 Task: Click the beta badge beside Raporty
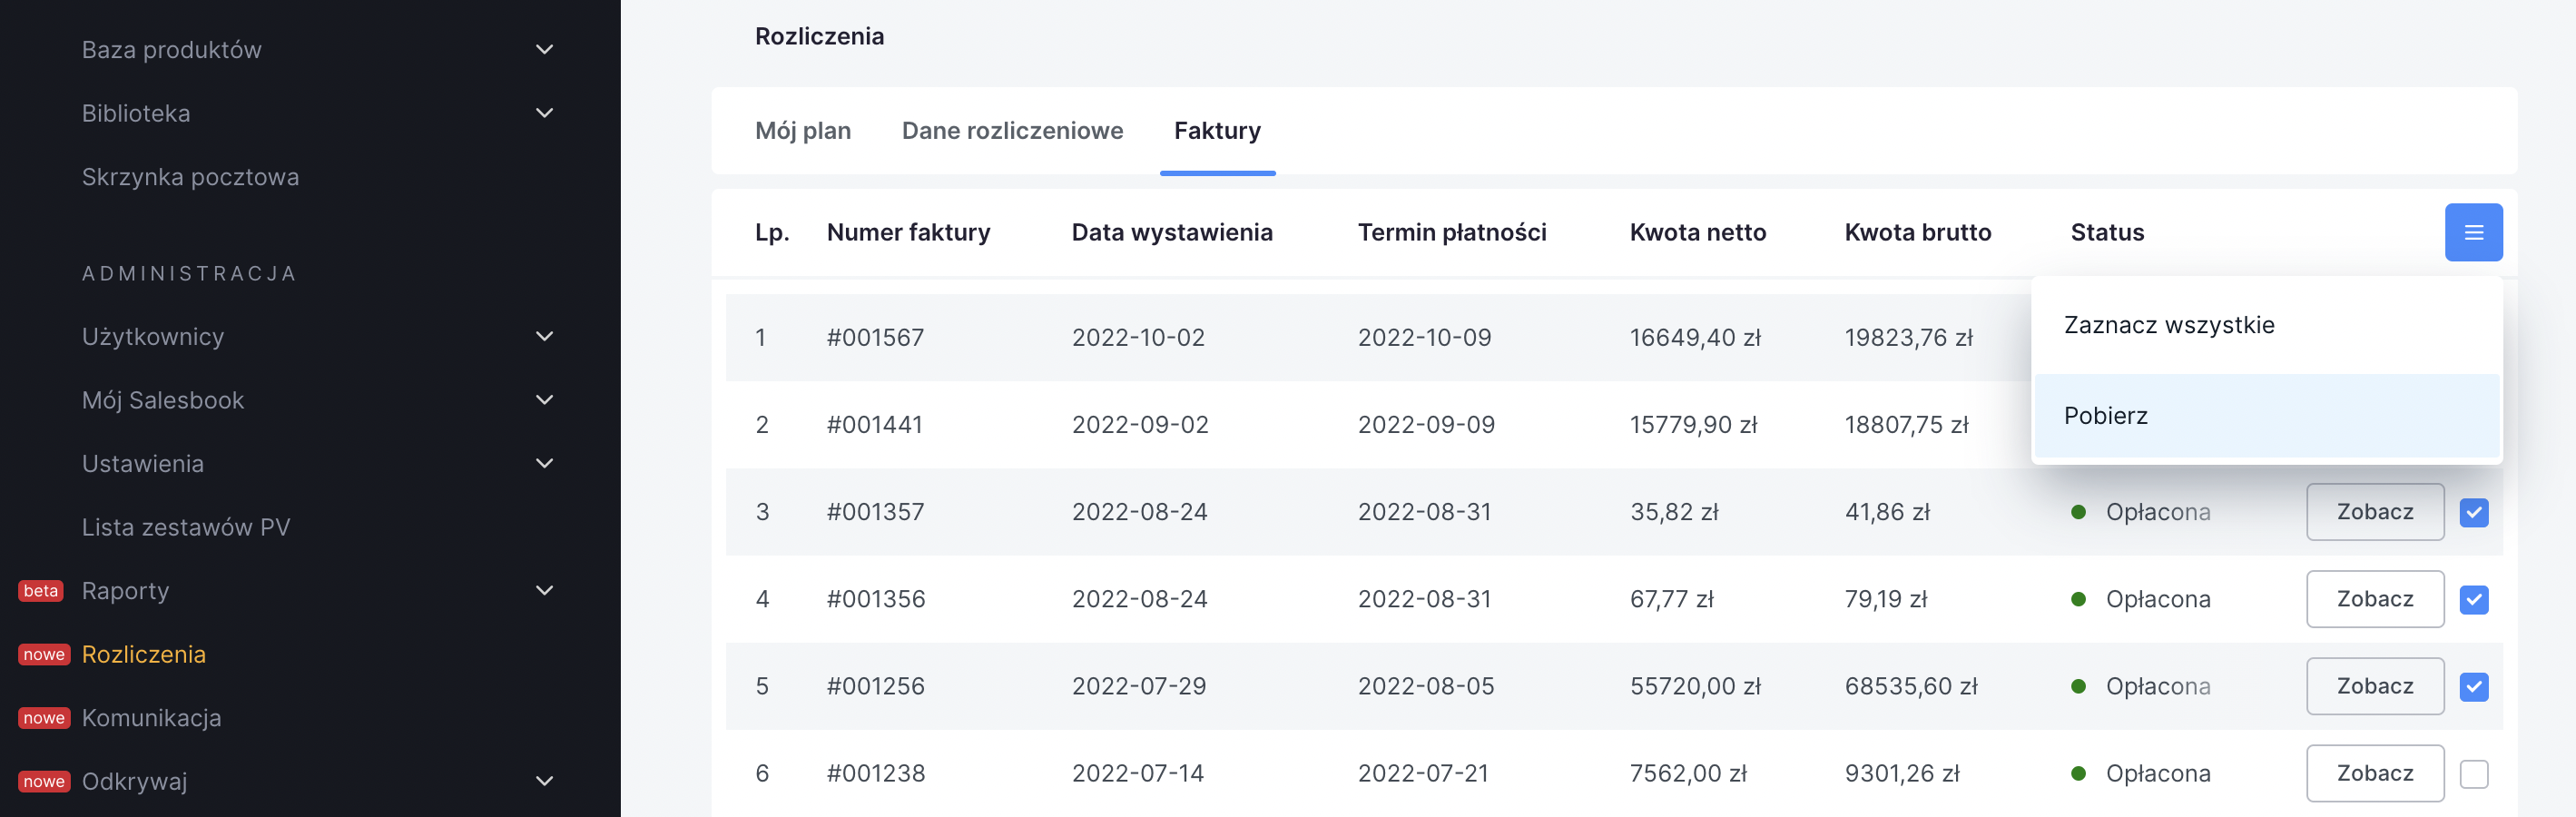(x=41, y=591)
